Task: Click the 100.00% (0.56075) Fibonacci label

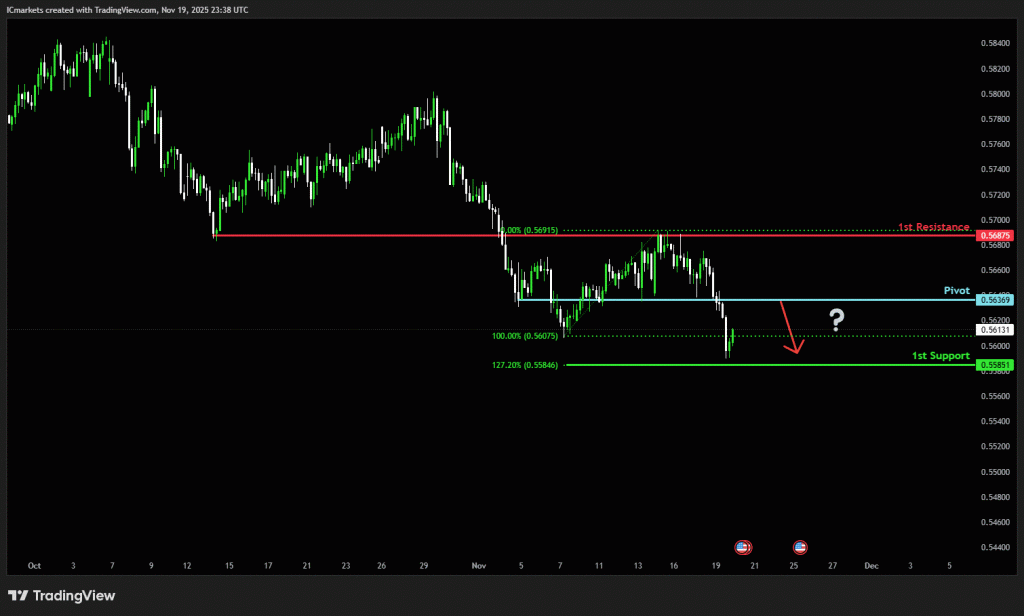Action: (528, 336)
